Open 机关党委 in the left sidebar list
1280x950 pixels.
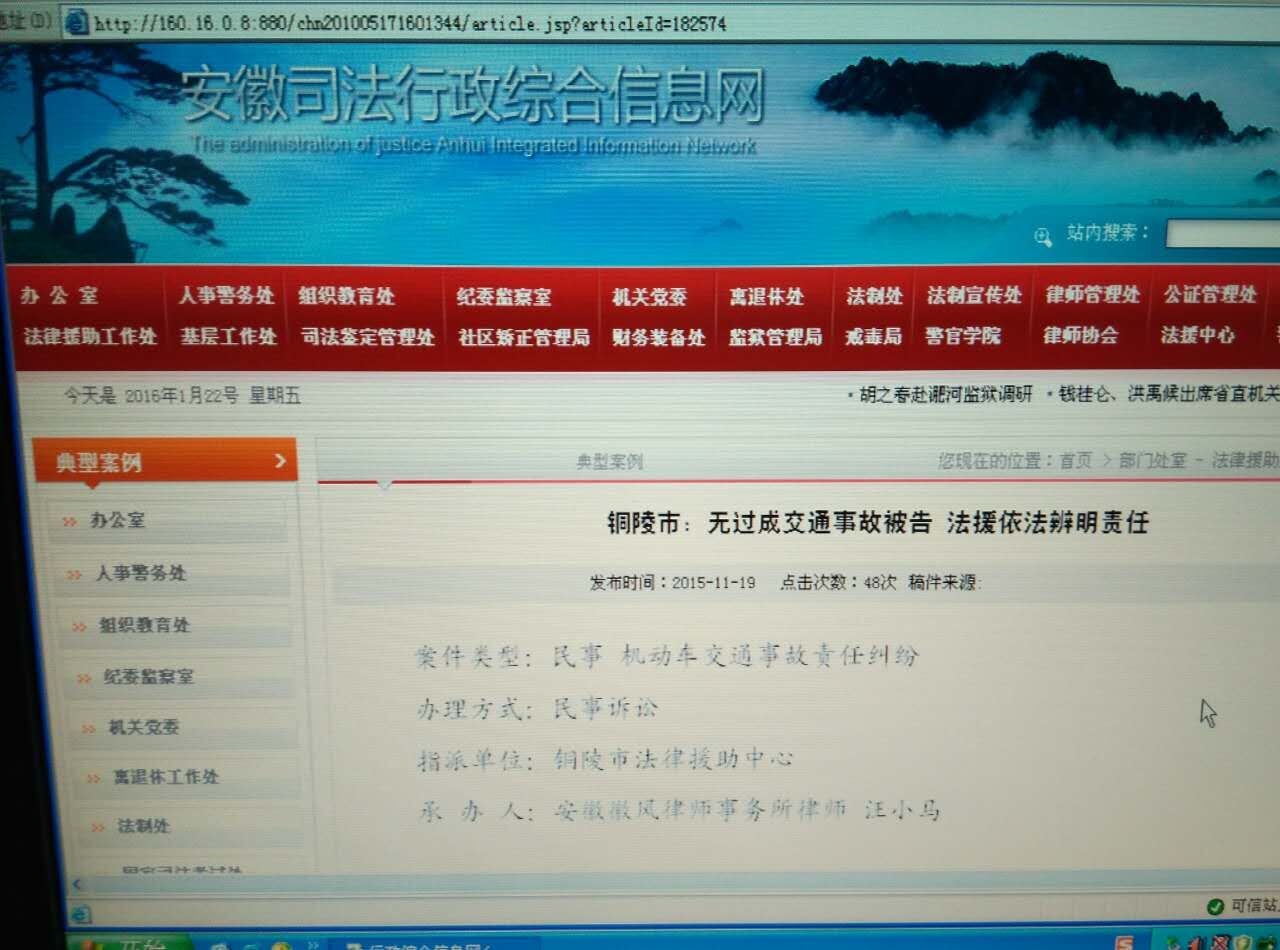[x=144, y=728]
